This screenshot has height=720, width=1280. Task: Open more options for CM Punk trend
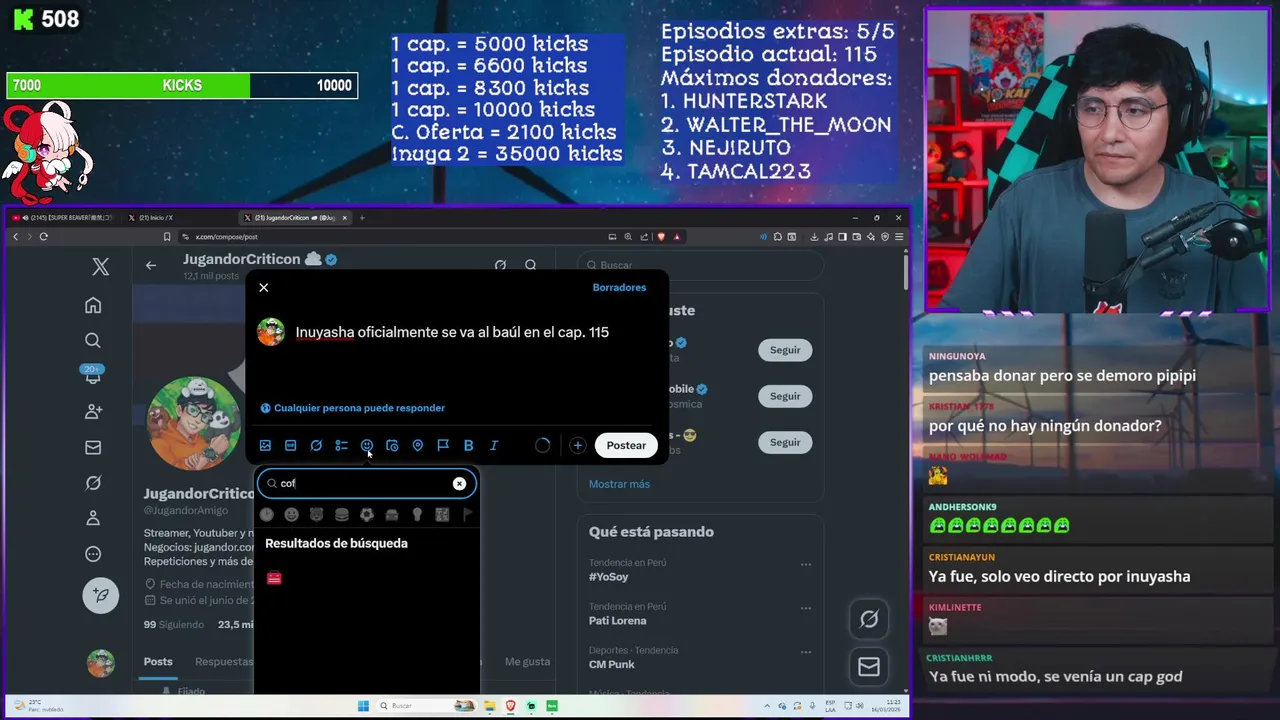click(x=805, y=652)
